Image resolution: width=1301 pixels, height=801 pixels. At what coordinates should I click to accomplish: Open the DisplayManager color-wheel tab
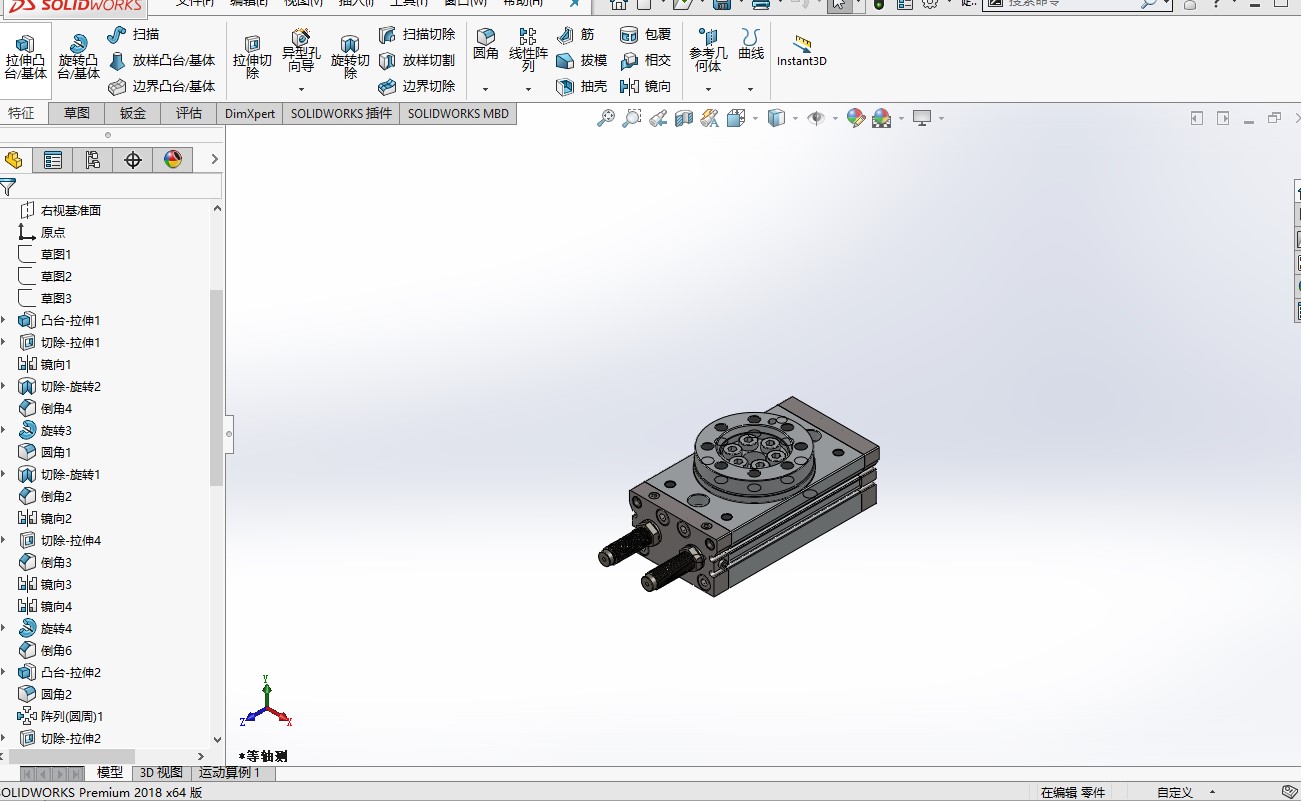pyautogui.click(x=173, y=160)
